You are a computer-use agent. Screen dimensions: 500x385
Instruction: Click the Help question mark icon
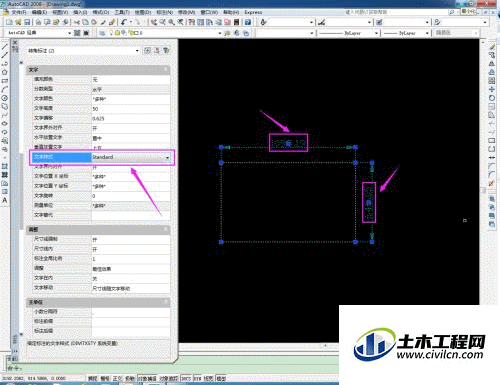tap(248, 22)
